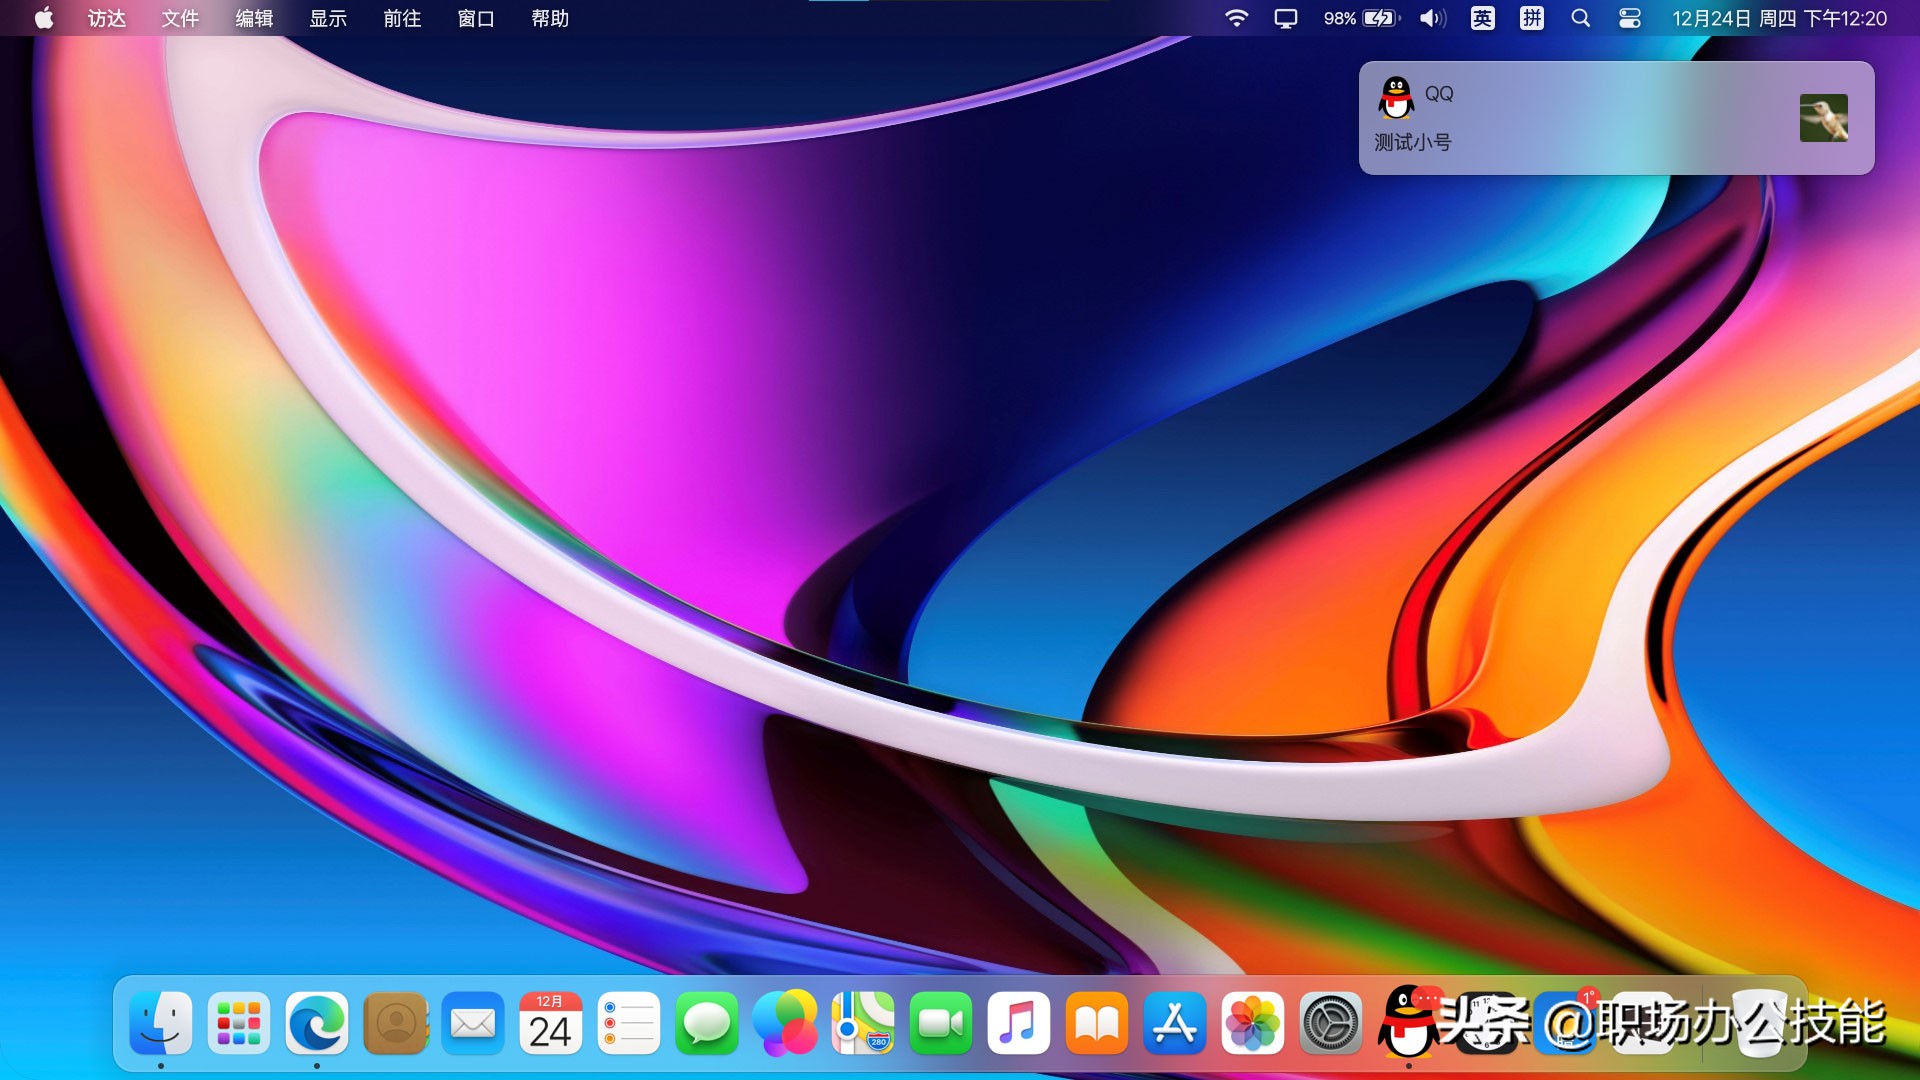Viewport: 1920px width, 1080px height.
Task: Open Finder from the dock
Action: coord(161,1023)
